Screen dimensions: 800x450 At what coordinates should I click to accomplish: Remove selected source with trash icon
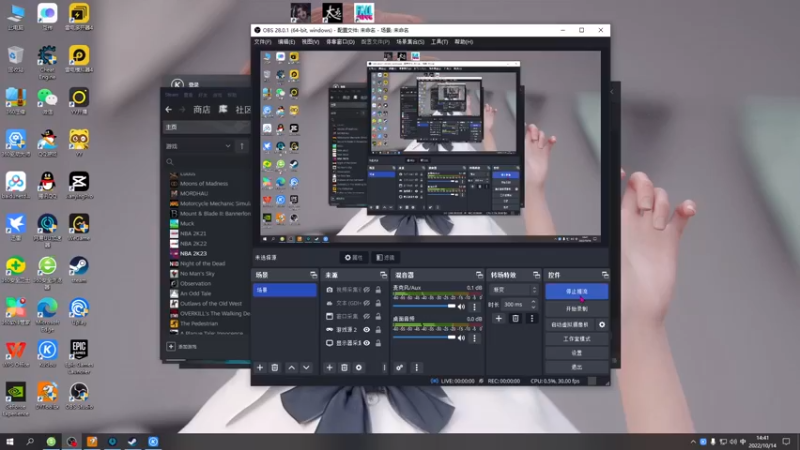coord(344,367)
